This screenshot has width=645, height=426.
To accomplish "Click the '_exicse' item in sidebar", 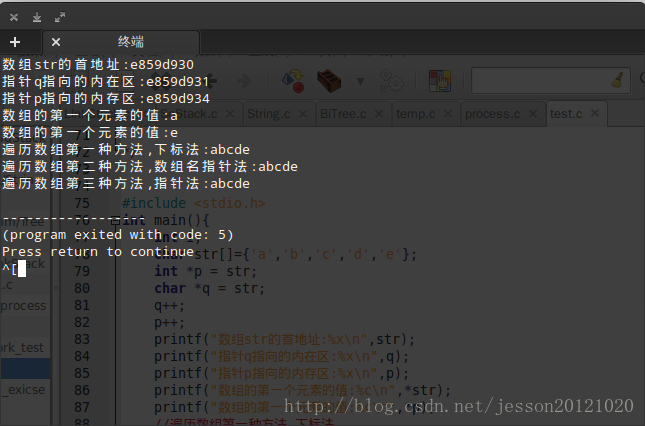I will [23, 390].
